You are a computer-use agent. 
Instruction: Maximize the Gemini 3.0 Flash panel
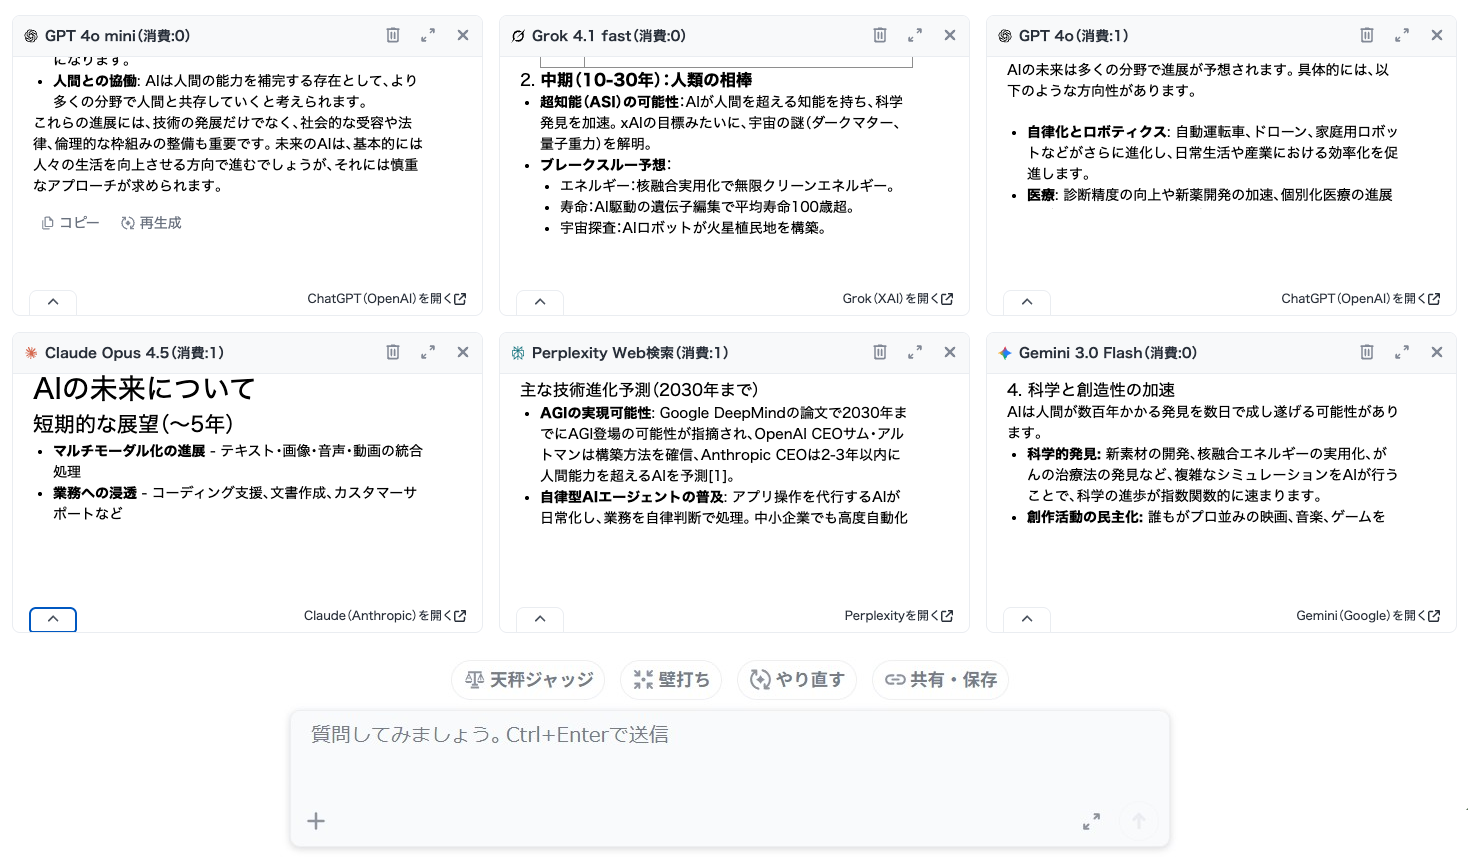tap(1402, 352)
